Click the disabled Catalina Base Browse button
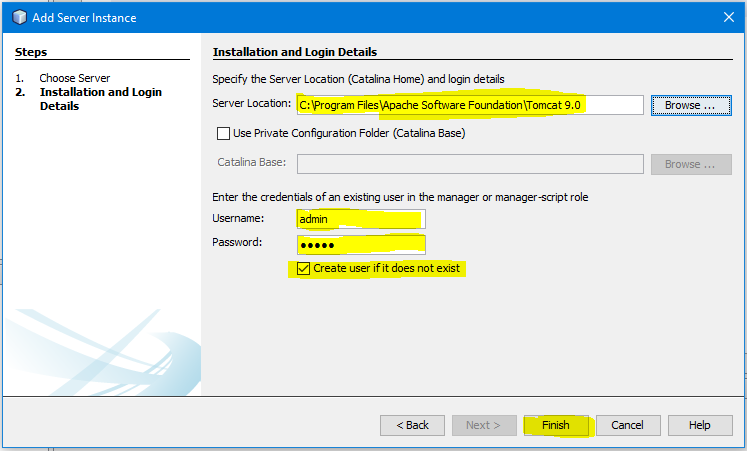 point(691,164)
